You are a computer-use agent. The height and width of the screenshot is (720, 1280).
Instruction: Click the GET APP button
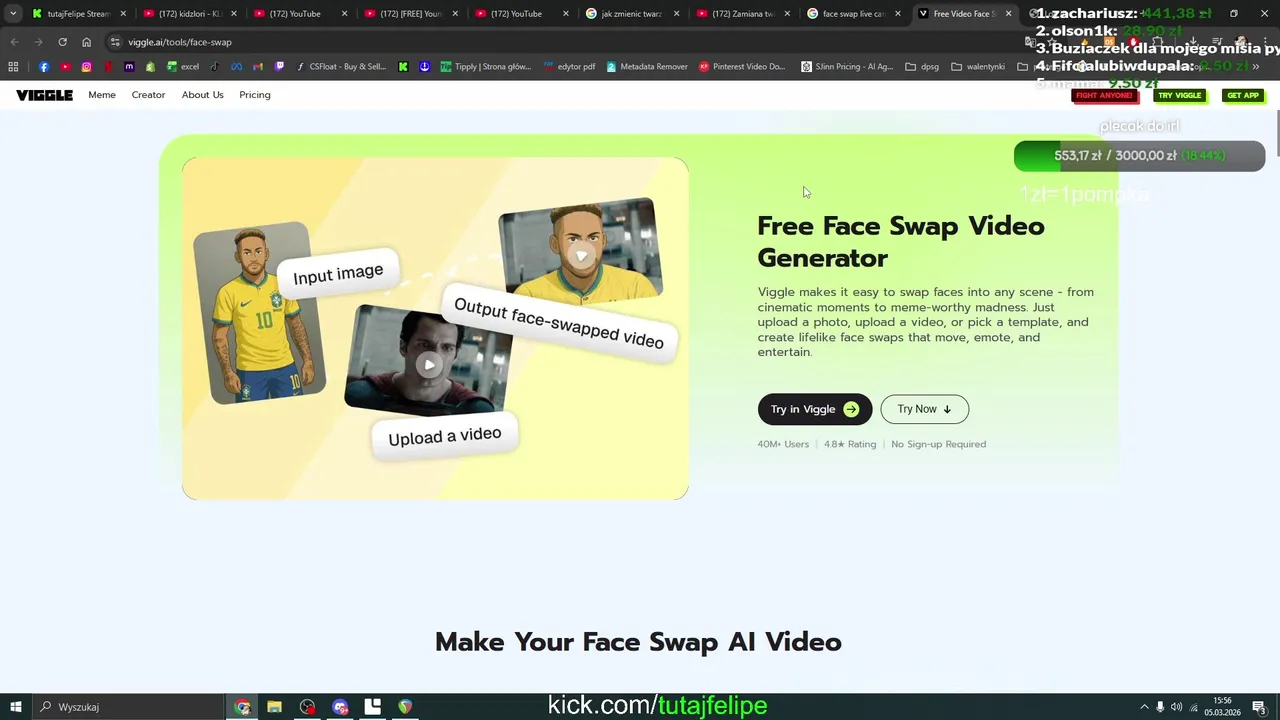(x=1243, y=95)
